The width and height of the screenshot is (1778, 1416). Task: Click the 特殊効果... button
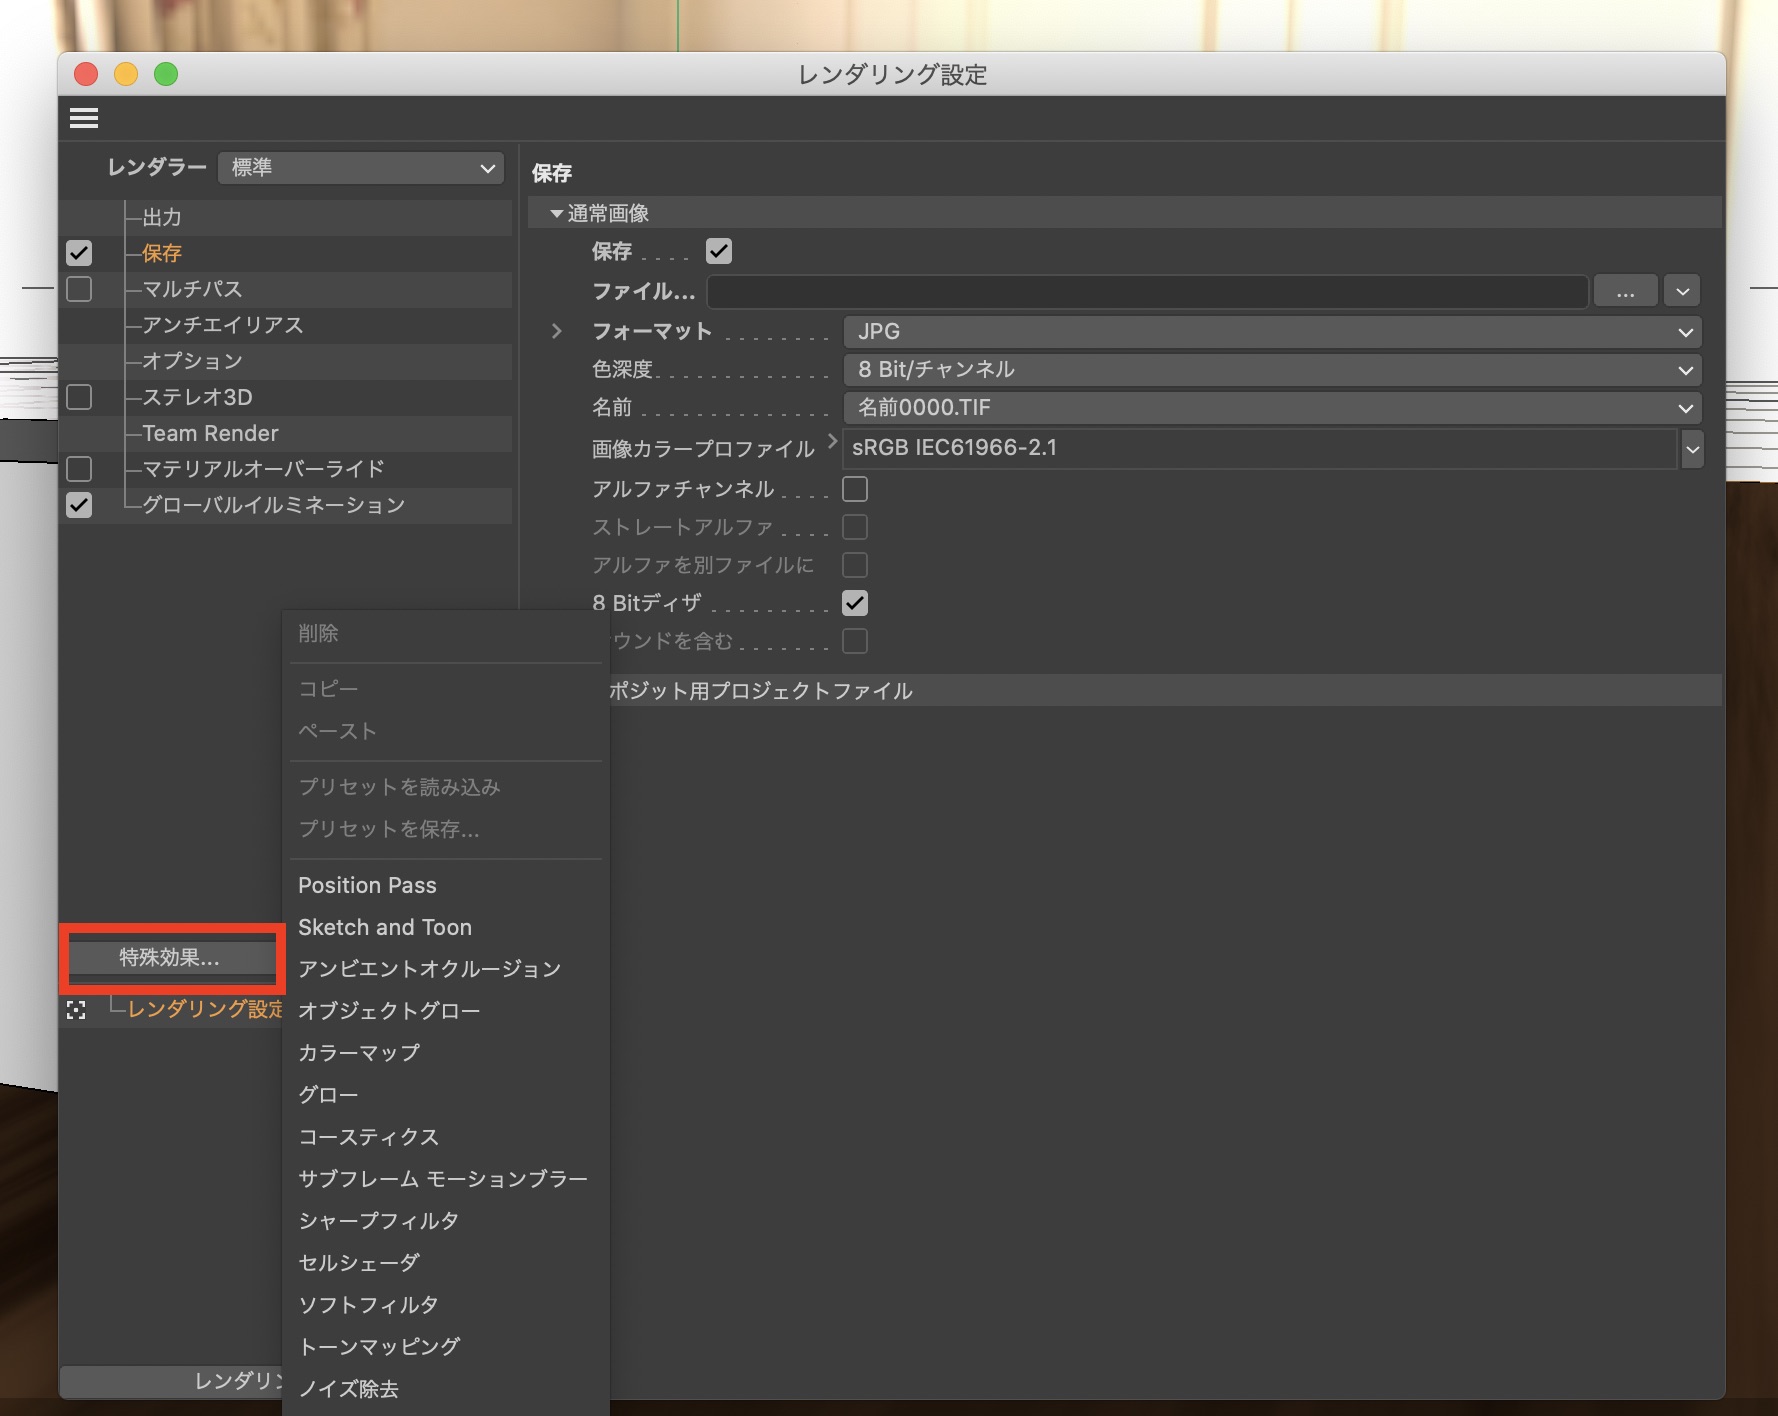click(169, 957)
